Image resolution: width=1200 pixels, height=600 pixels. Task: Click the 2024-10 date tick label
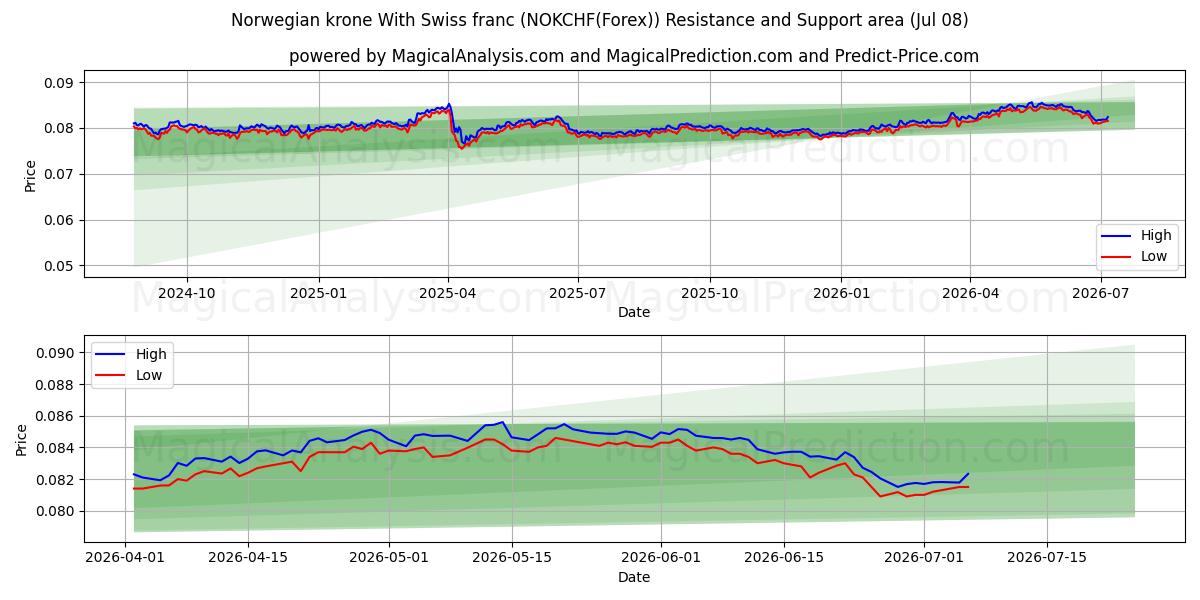(187, 293)
